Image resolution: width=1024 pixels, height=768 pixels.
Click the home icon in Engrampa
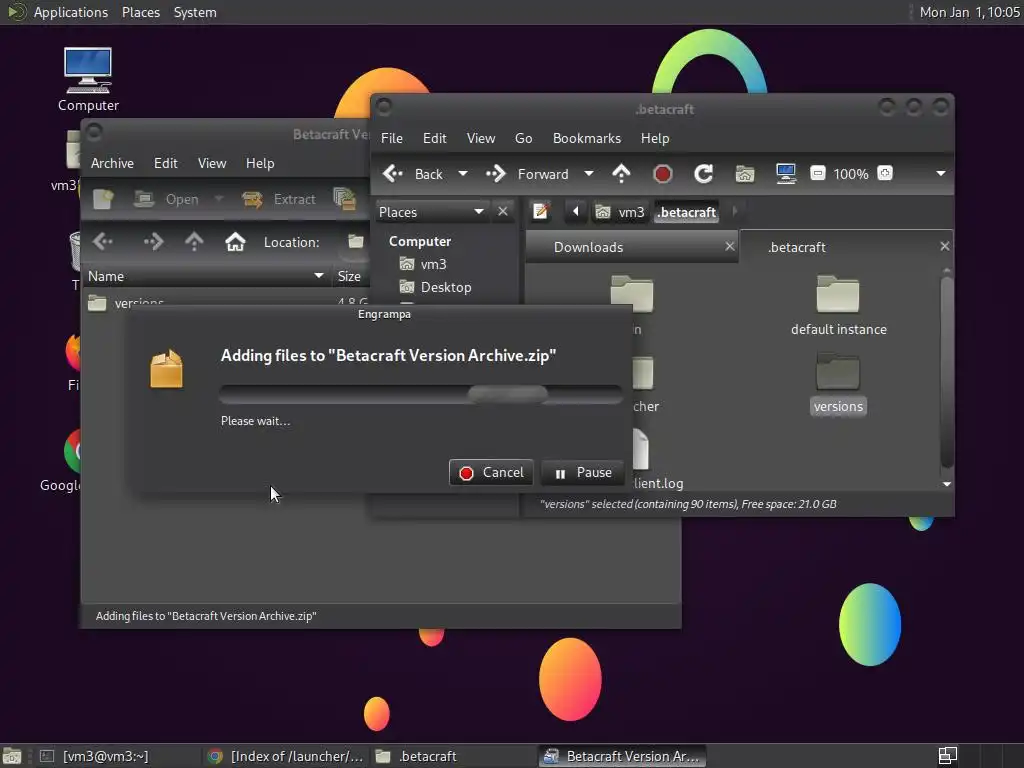pos(235,242)
